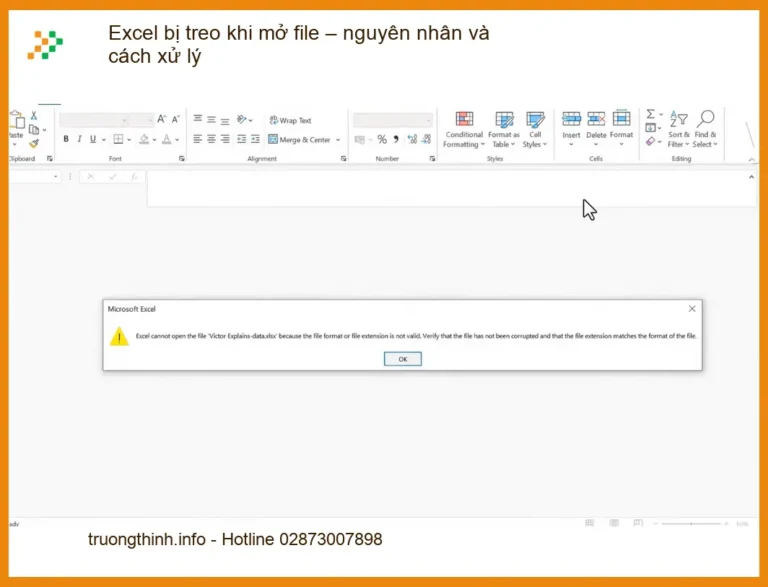This screenshot has width=768, height=587.
Task: Adjust the zoom slider in status bar
Action: point(691,524)
